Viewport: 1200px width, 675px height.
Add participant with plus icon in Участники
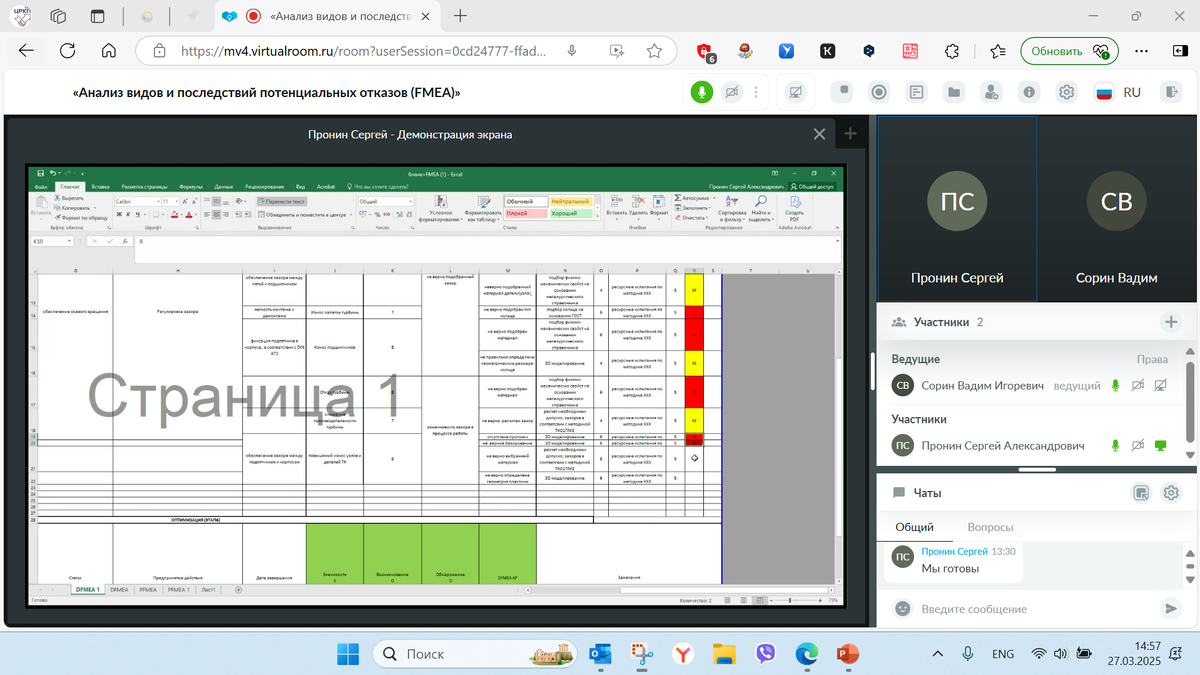pyautogui.click(x=1170, y=322)
